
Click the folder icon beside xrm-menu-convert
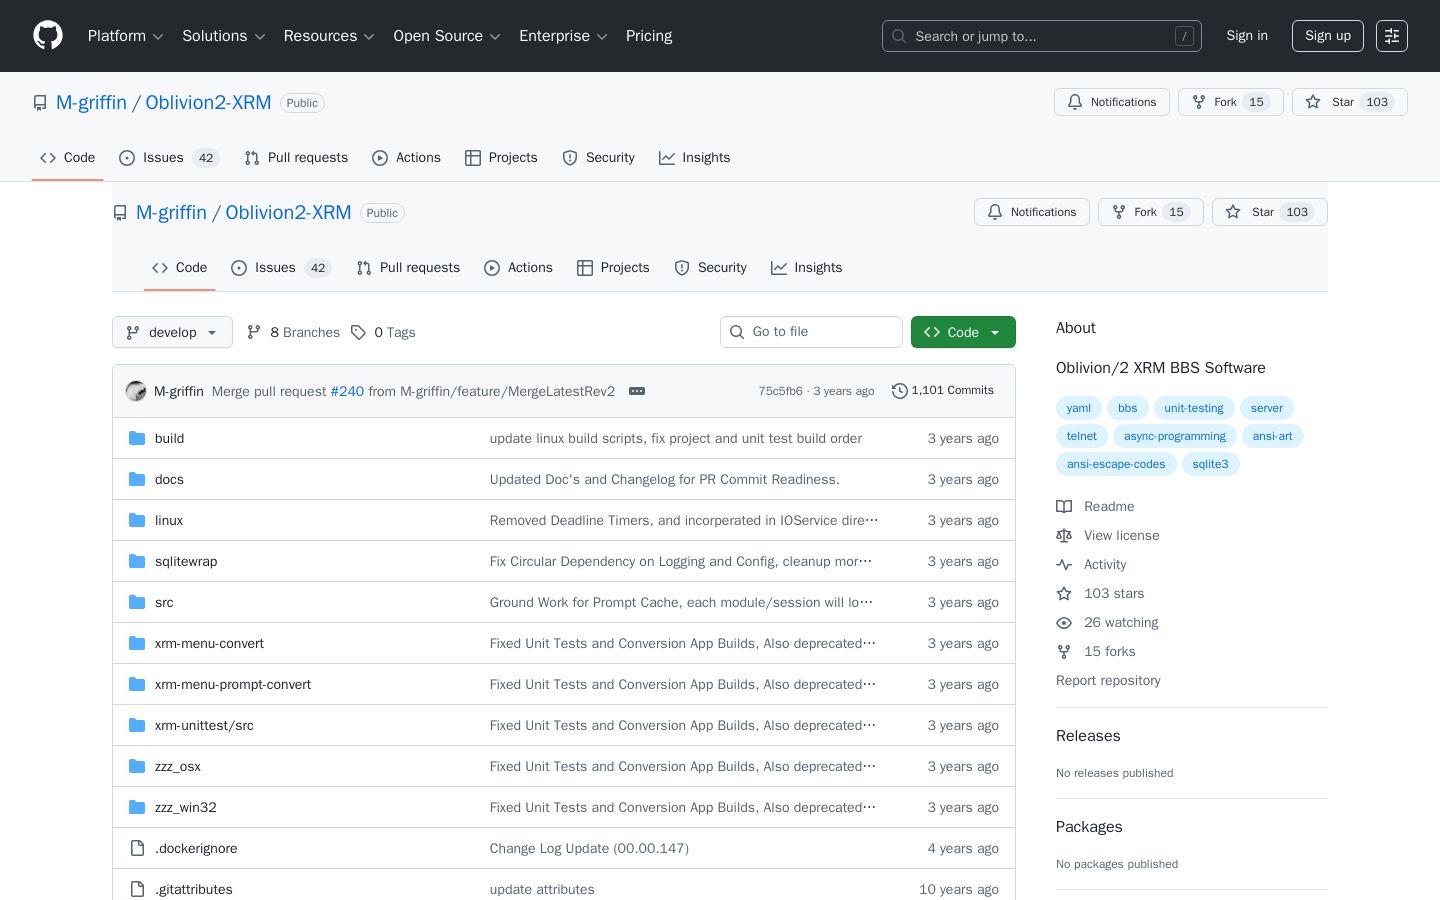(x=137, y=643)
